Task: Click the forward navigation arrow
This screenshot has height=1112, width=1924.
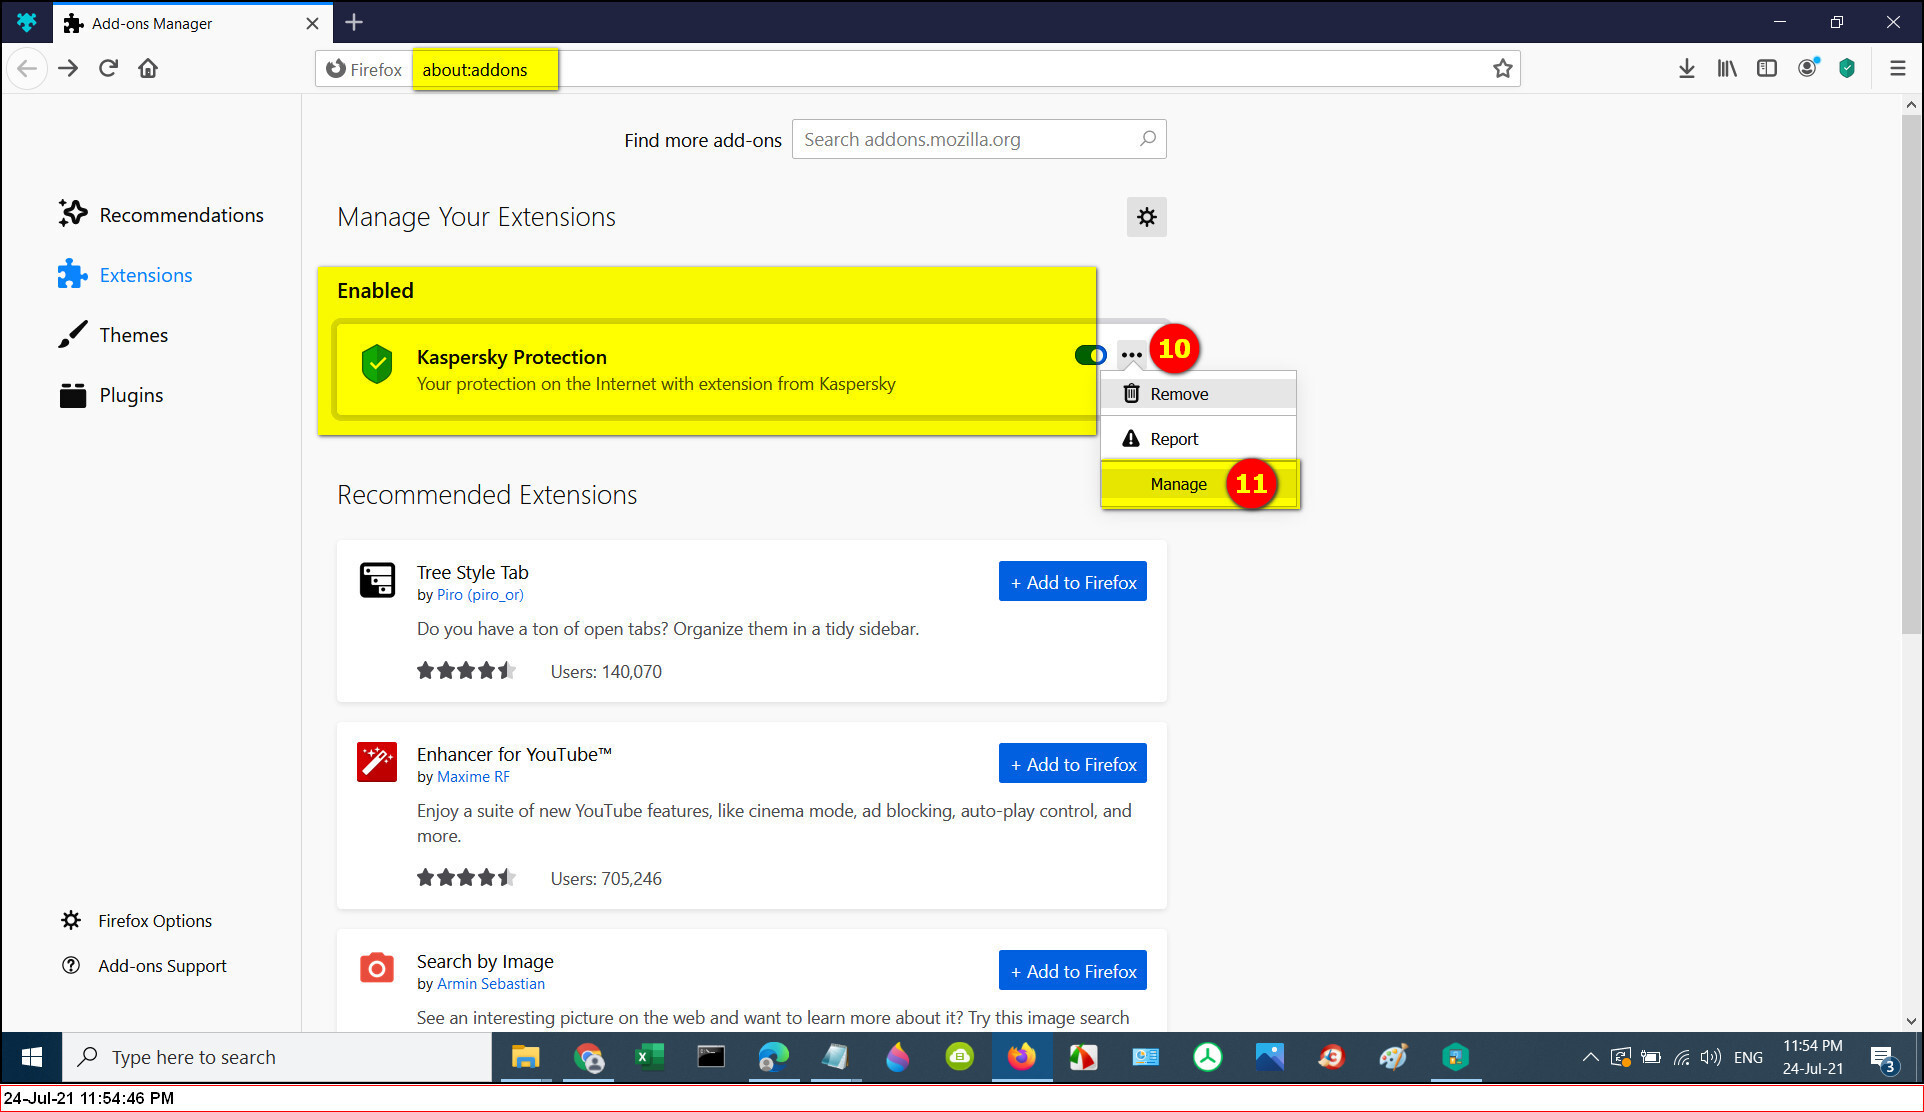Action: click(x=68, y=69)
